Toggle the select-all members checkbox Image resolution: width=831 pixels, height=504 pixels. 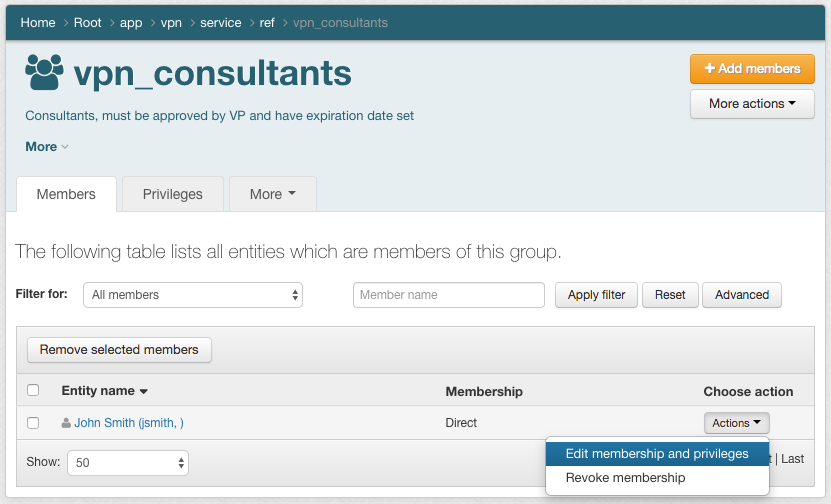pos(33,391)
